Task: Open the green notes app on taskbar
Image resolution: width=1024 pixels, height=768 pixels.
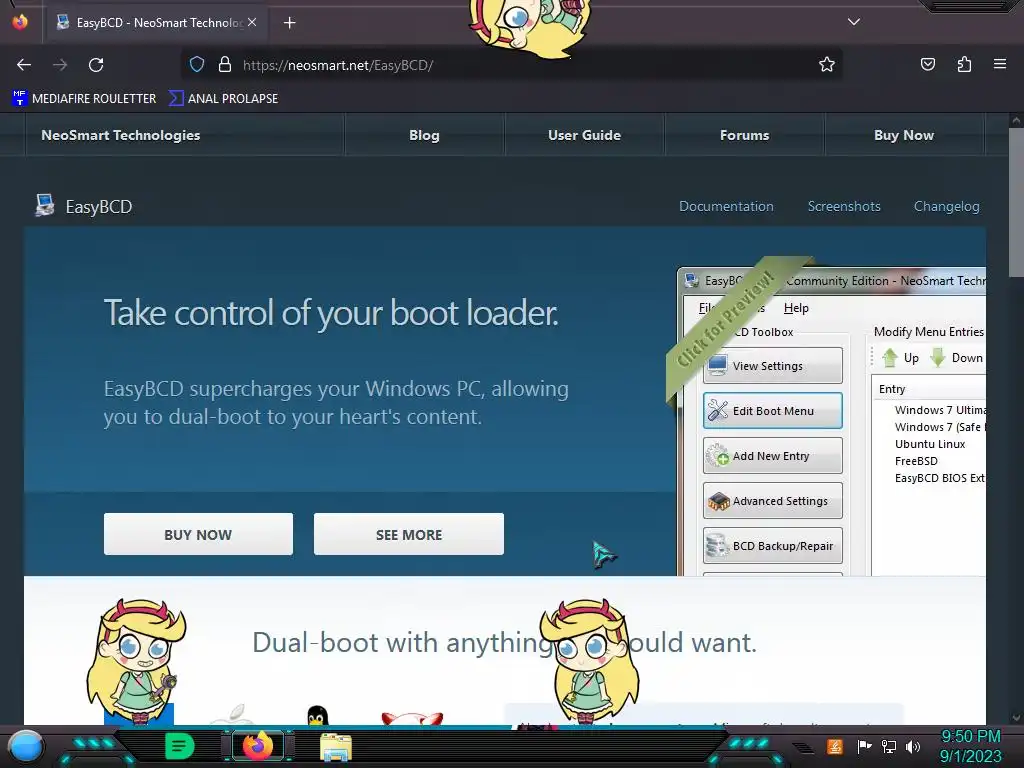Action: [180, 746]
